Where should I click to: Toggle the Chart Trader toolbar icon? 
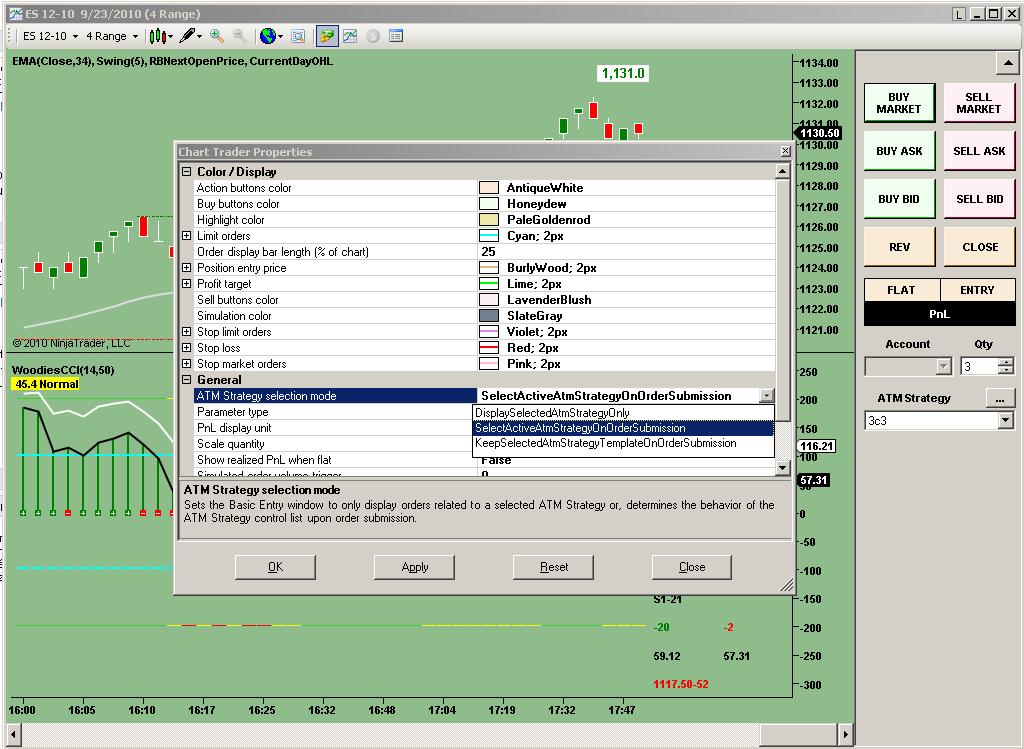327,36
